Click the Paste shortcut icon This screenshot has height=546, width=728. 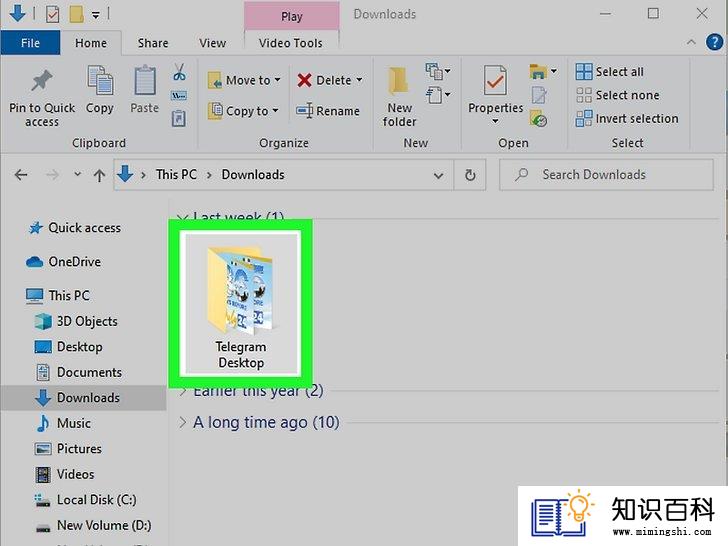(x=179, y=118)
